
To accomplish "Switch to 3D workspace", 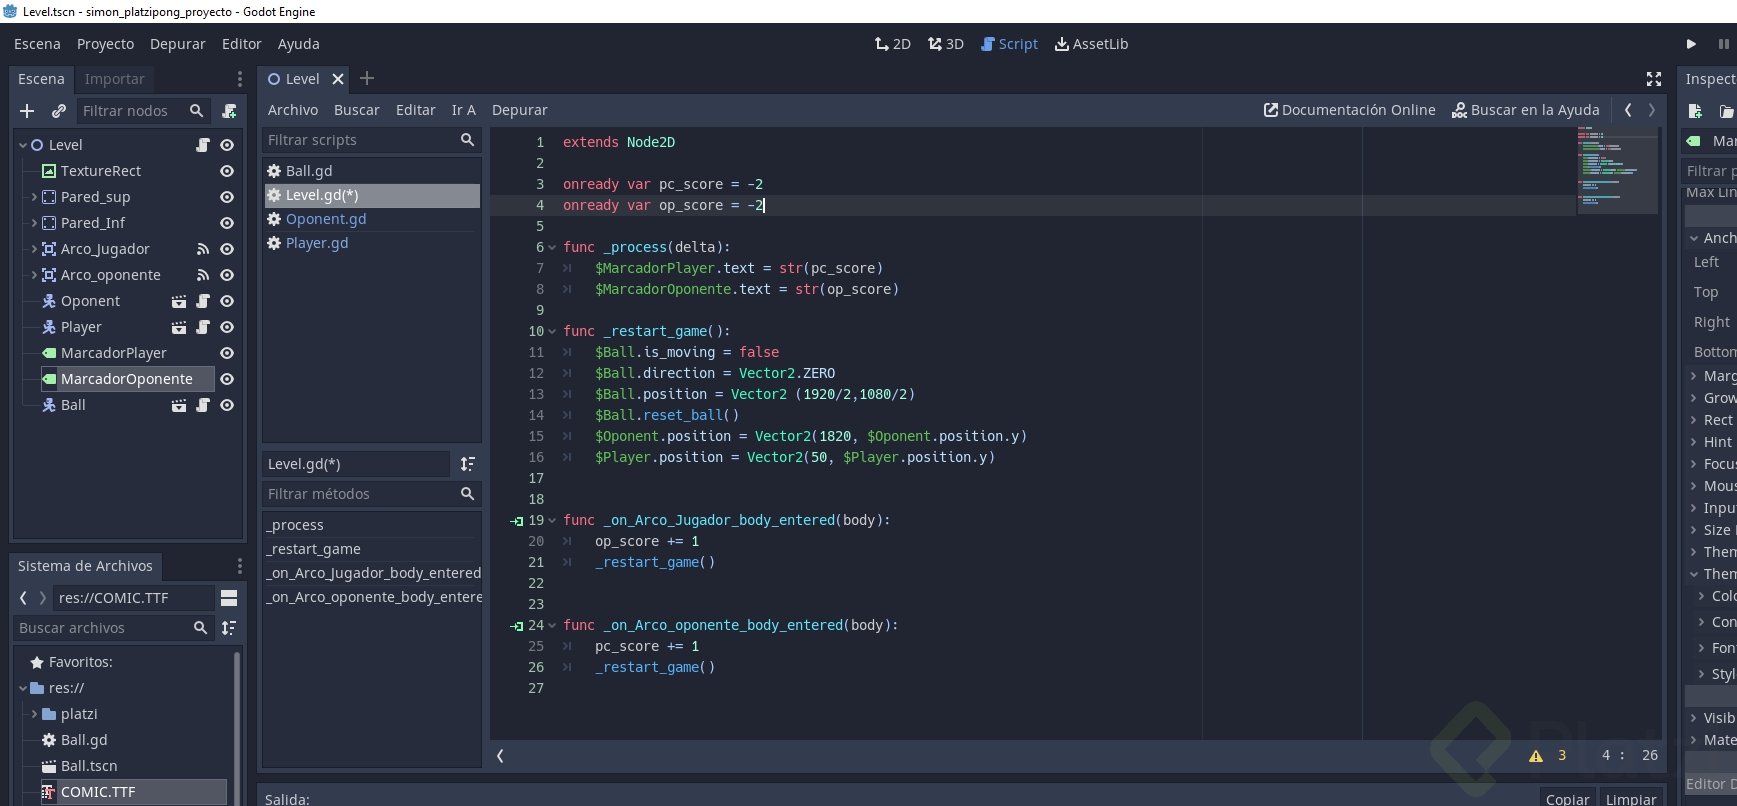I will point(945,44).
